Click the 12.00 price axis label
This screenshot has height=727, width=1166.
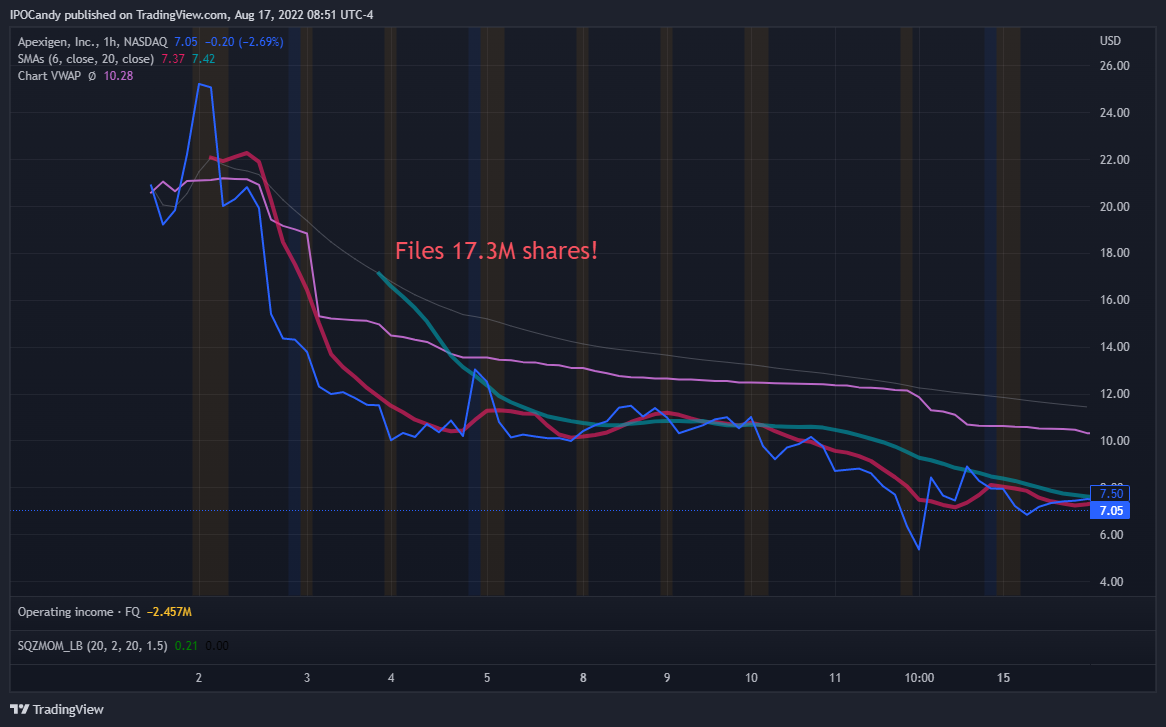click(x=1115, y=393)
